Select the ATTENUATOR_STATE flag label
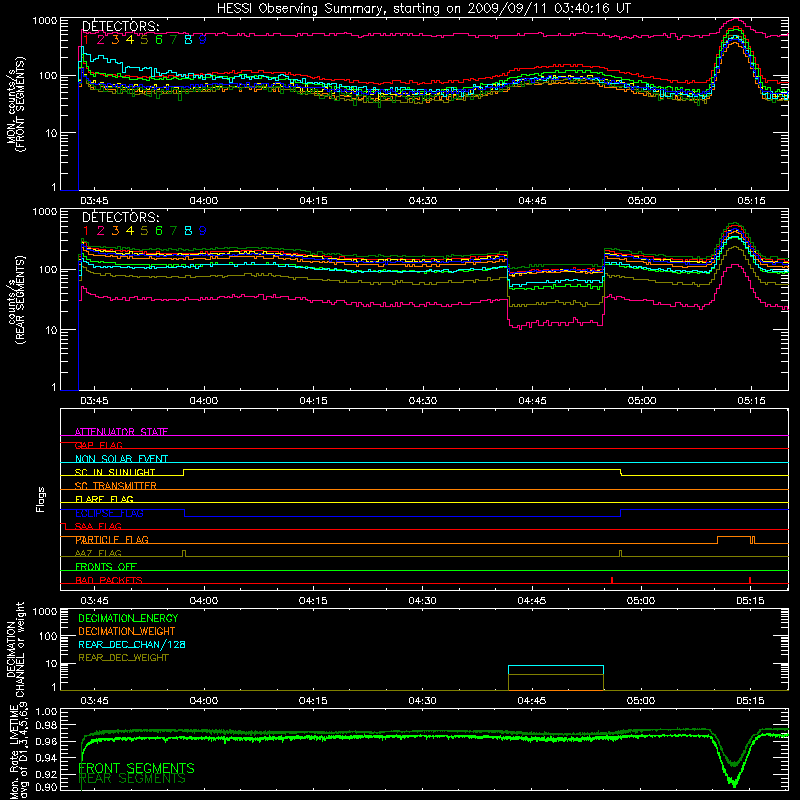The image size is (800, 800). click(x=121, y=432)
